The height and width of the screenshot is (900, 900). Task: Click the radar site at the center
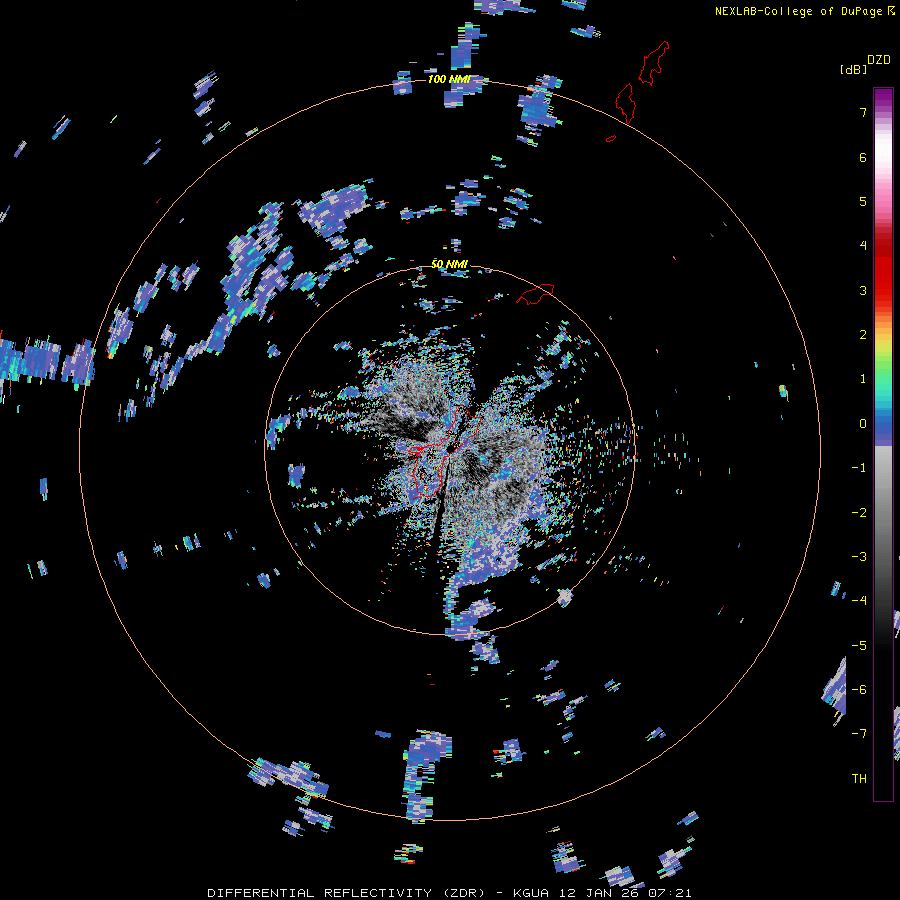click(451, 448)
